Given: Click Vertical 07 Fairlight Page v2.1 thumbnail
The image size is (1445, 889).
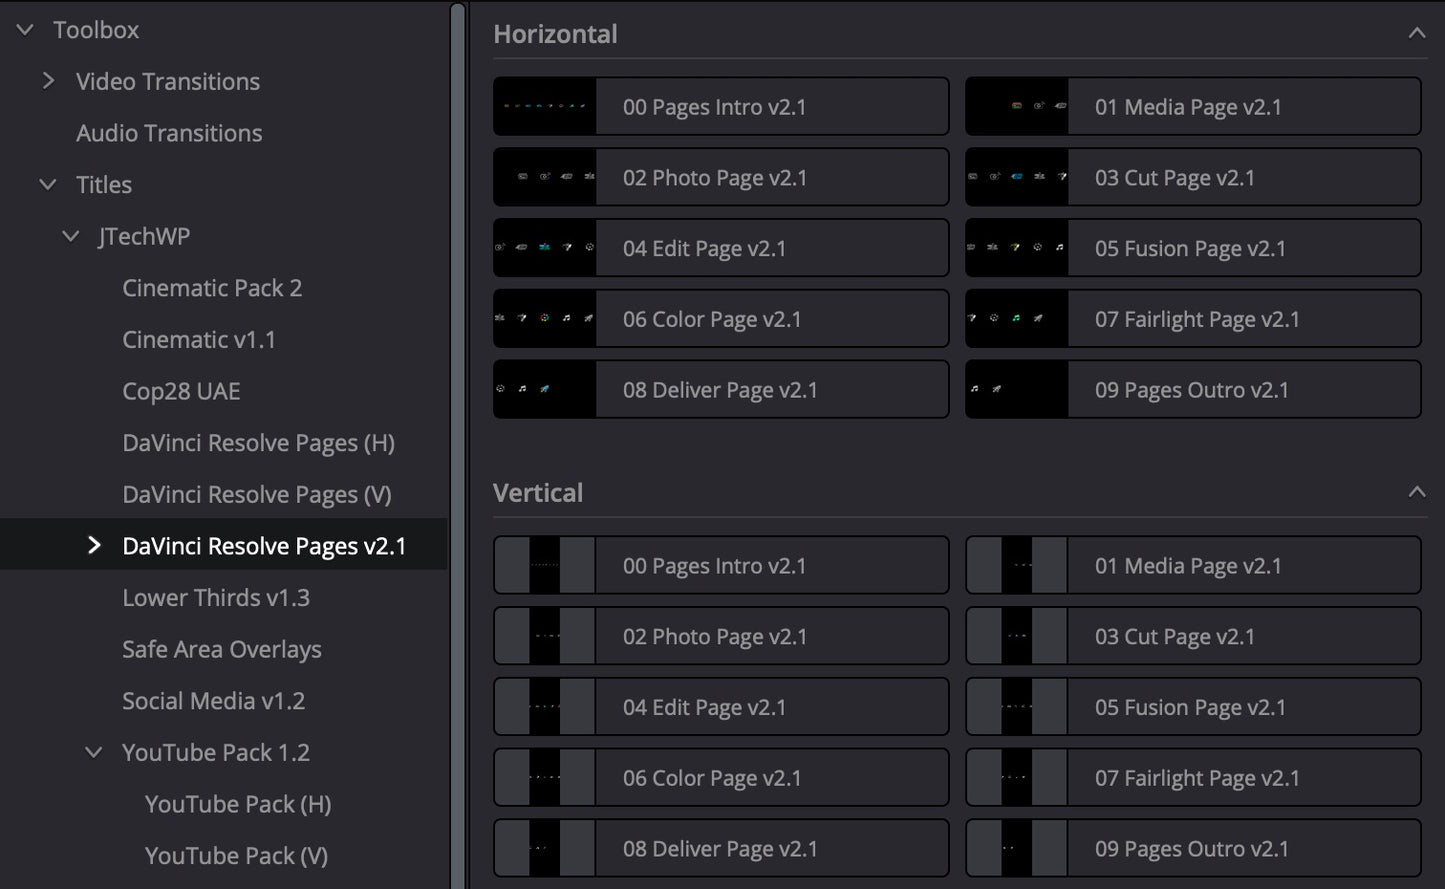Looking at the screenshot, I should tap(1017, 778).
